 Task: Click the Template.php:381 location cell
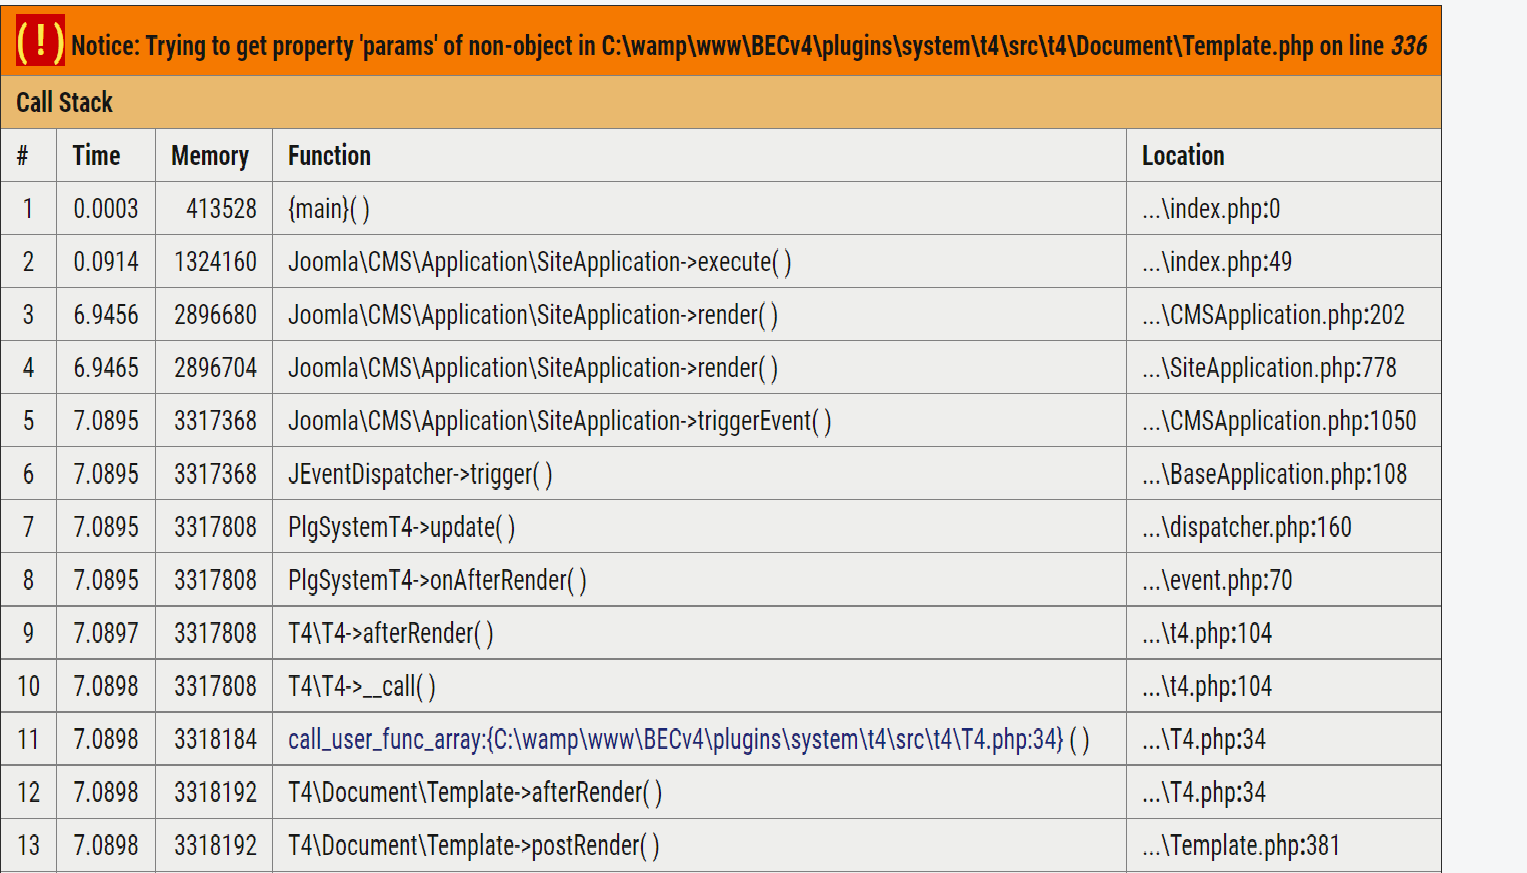click(1240, 846)
